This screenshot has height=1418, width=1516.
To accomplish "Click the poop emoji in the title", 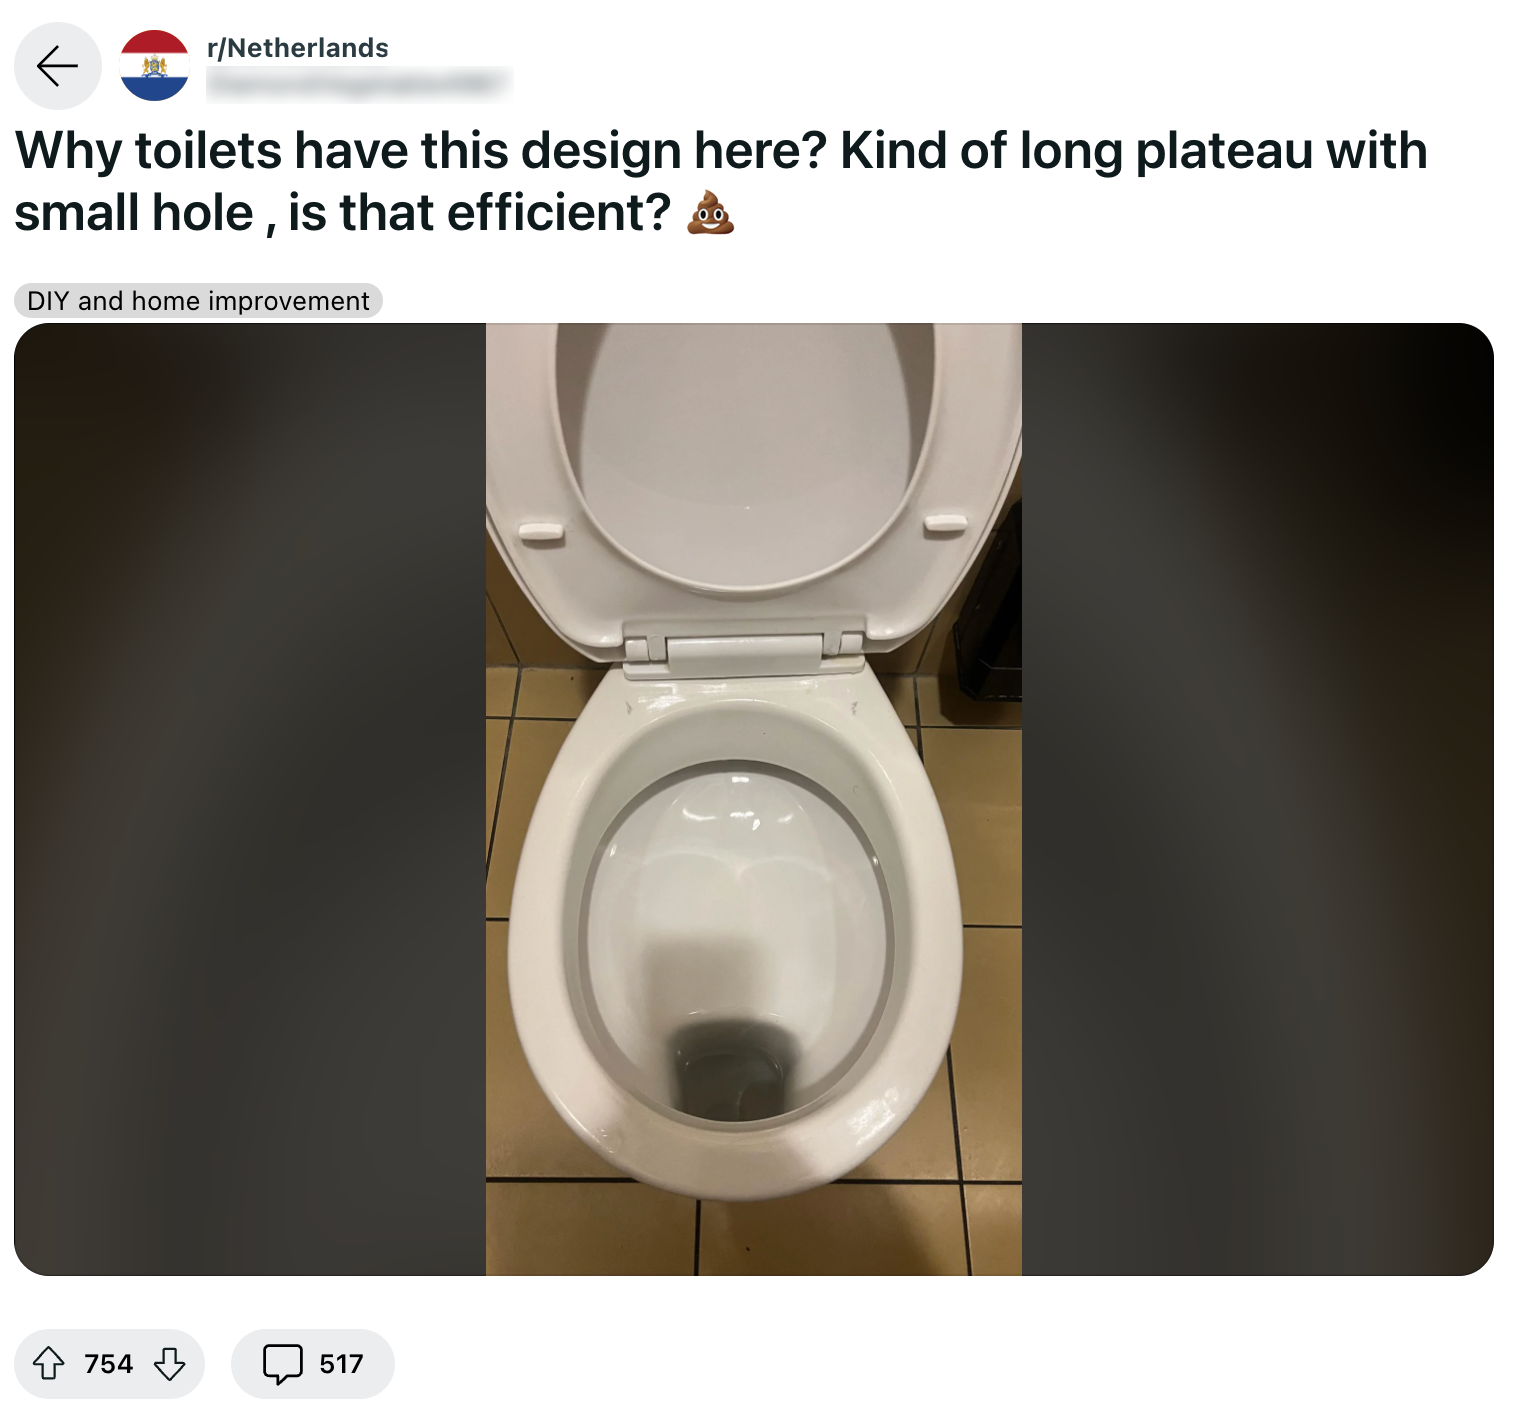I will click(x=710, y=213).
